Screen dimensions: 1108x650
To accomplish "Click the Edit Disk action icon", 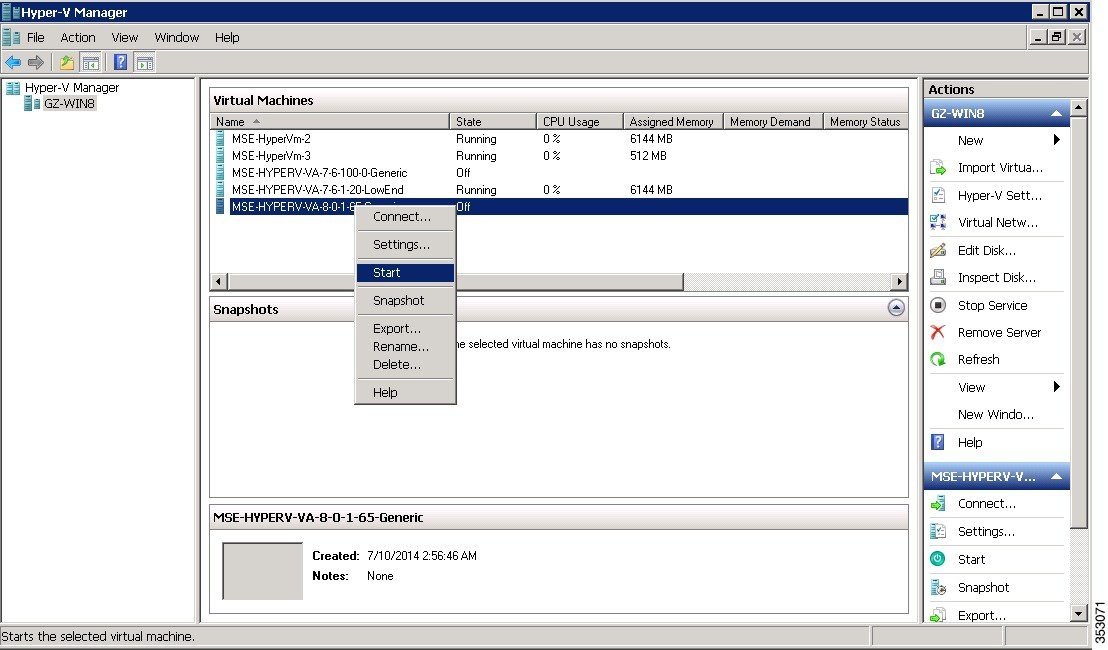I will coord(937,250).
